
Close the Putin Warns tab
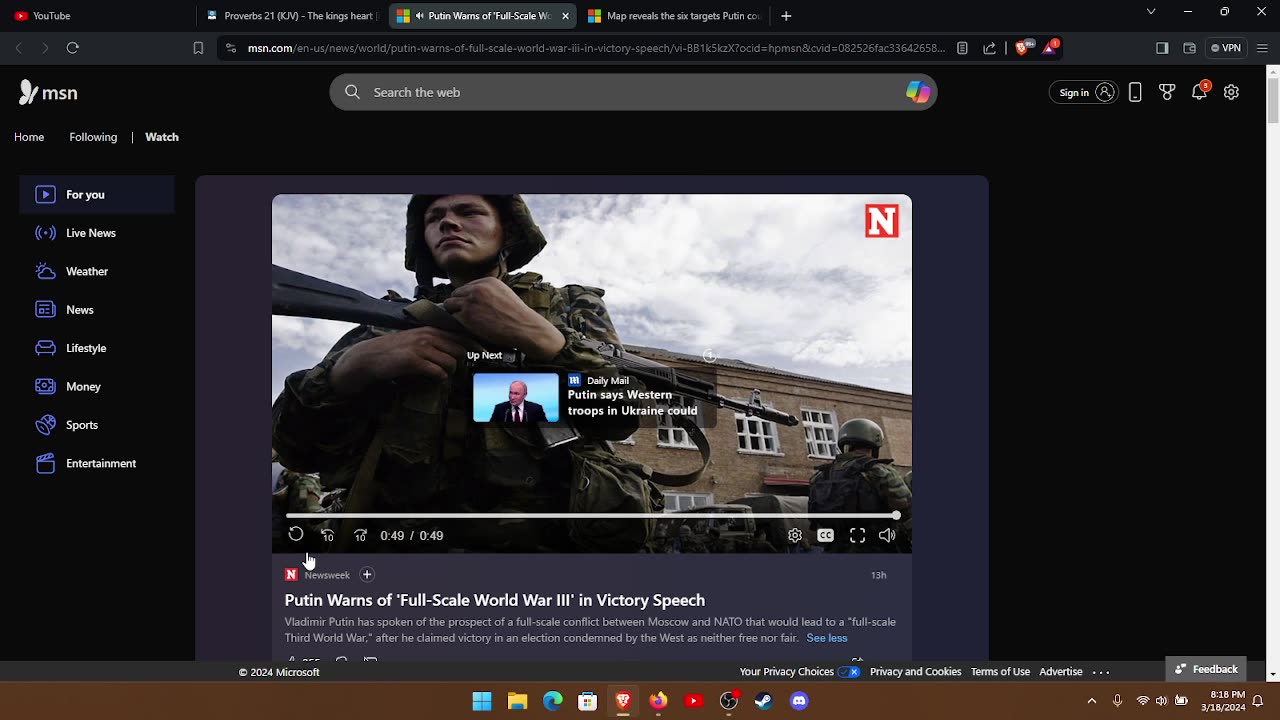(x=565, y=16)
